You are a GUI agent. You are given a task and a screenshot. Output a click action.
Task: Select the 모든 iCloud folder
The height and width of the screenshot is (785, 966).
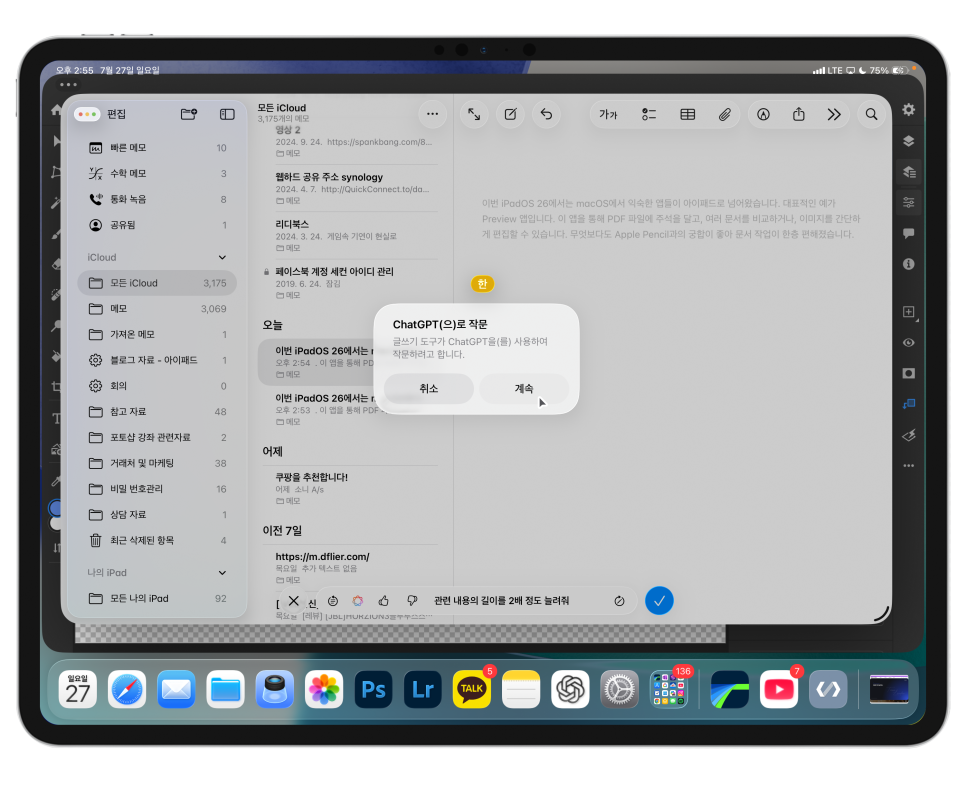[157, 283]
